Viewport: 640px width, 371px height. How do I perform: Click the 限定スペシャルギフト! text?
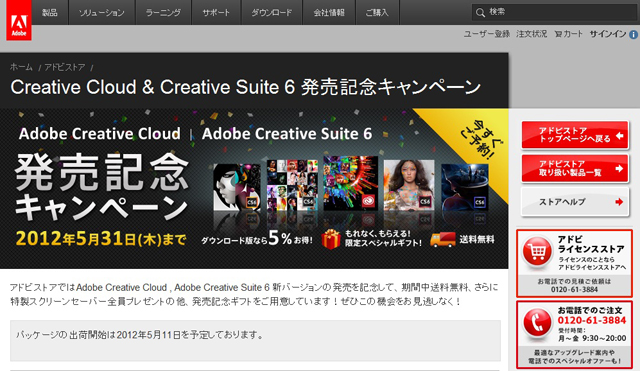point(383,243)
